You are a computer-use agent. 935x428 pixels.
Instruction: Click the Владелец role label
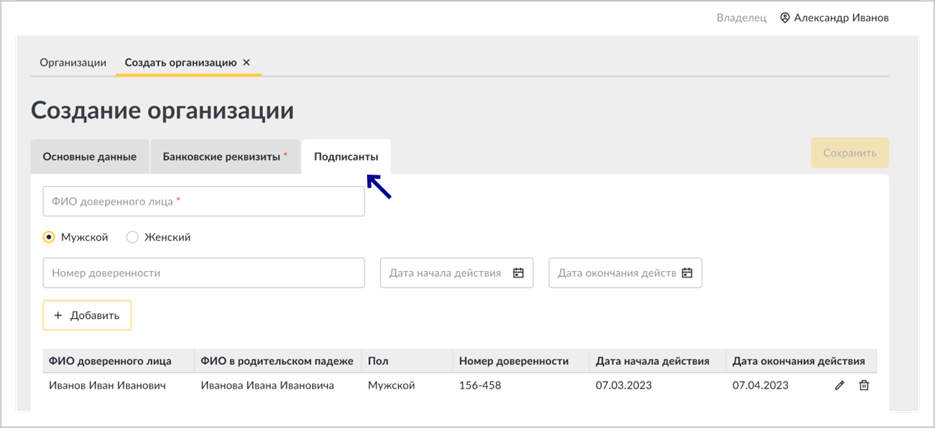click(x=741, y=18)
